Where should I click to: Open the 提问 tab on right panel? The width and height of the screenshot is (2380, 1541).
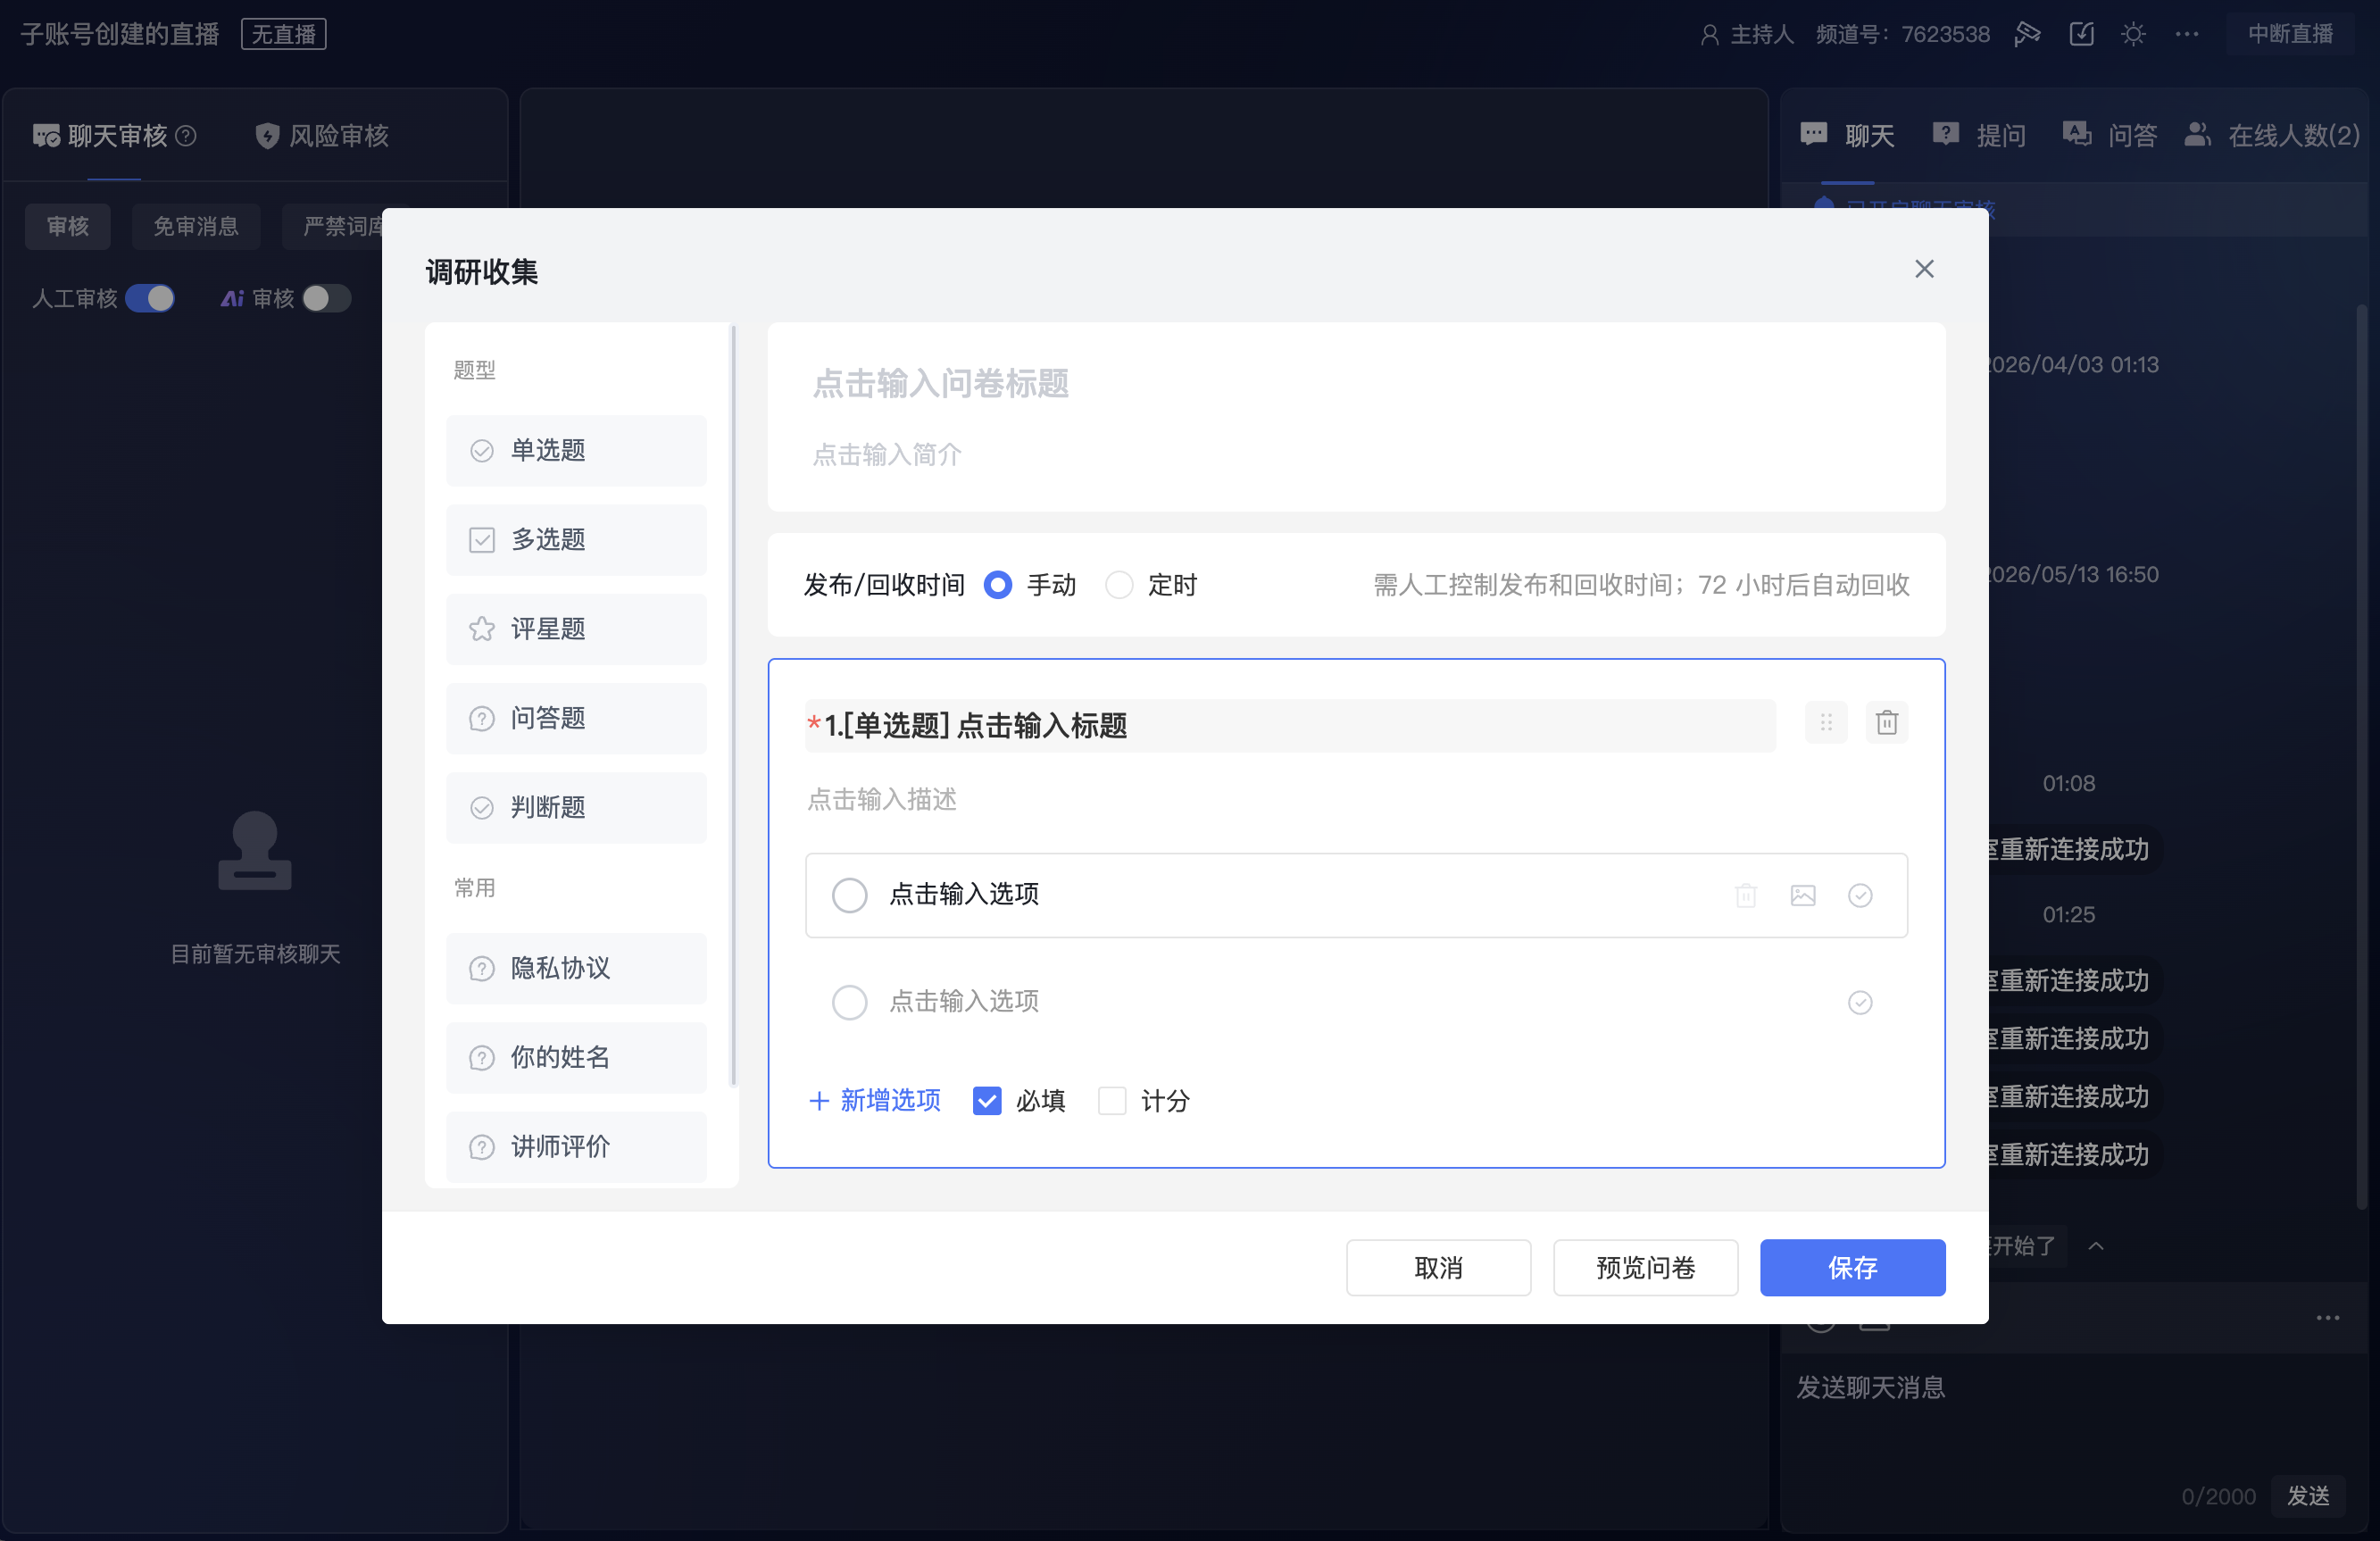pyautogui.click(x=1978, y=135)
